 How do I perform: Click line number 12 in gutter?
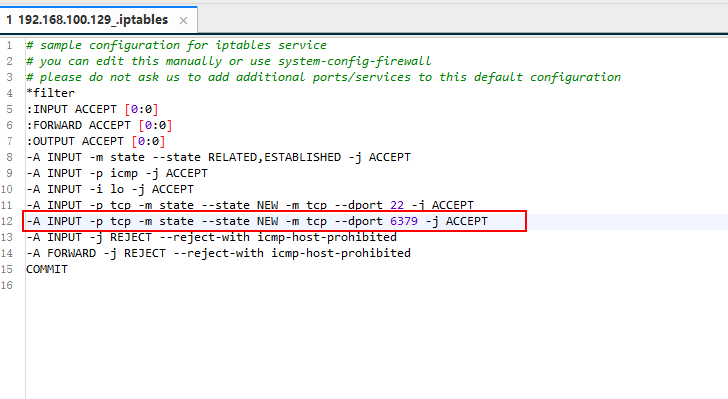coord(7,221)
